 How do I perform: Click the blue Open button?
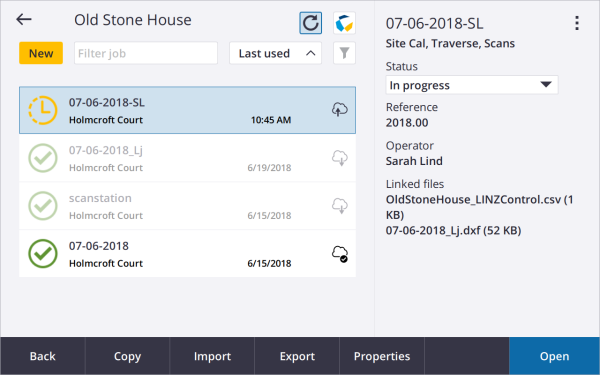click(554, 356)
